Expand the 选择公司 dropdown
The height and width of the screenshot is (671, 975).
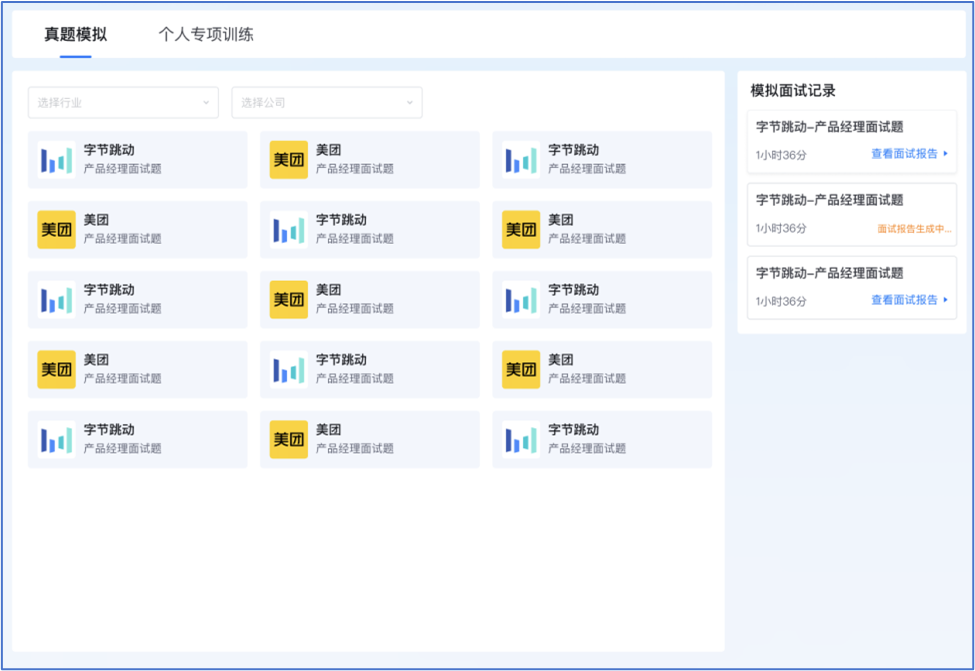pos(327,103)
